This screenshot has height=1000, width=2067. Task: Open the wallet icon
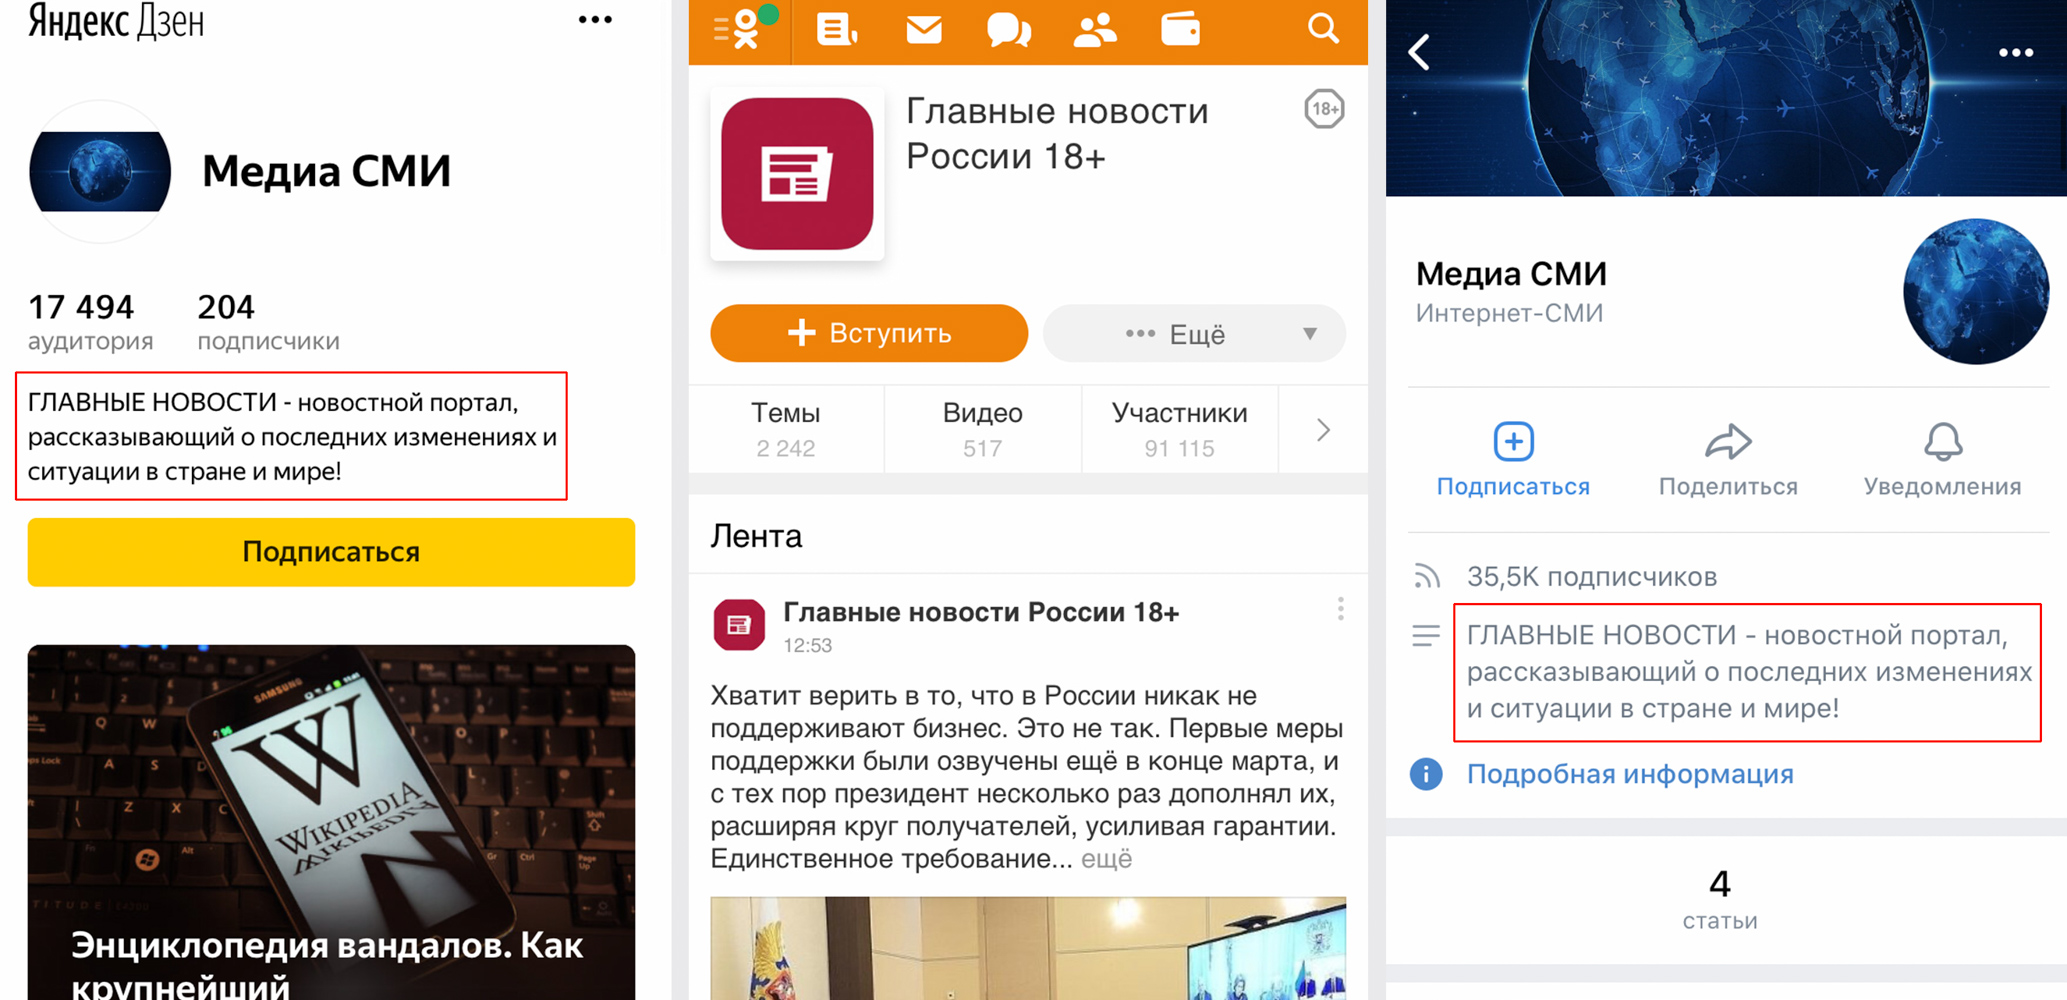pyautogui.click(x=1180, y=30)
